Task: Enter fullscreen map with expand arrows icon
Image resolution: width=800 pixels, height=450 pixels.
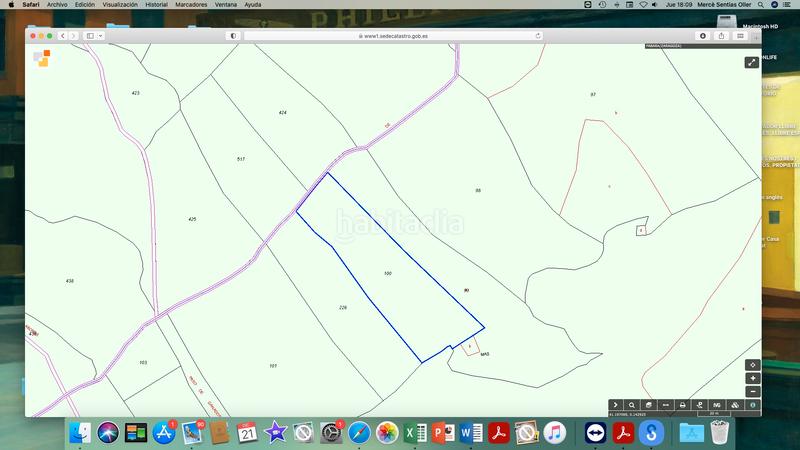Action: coord(752,62)
